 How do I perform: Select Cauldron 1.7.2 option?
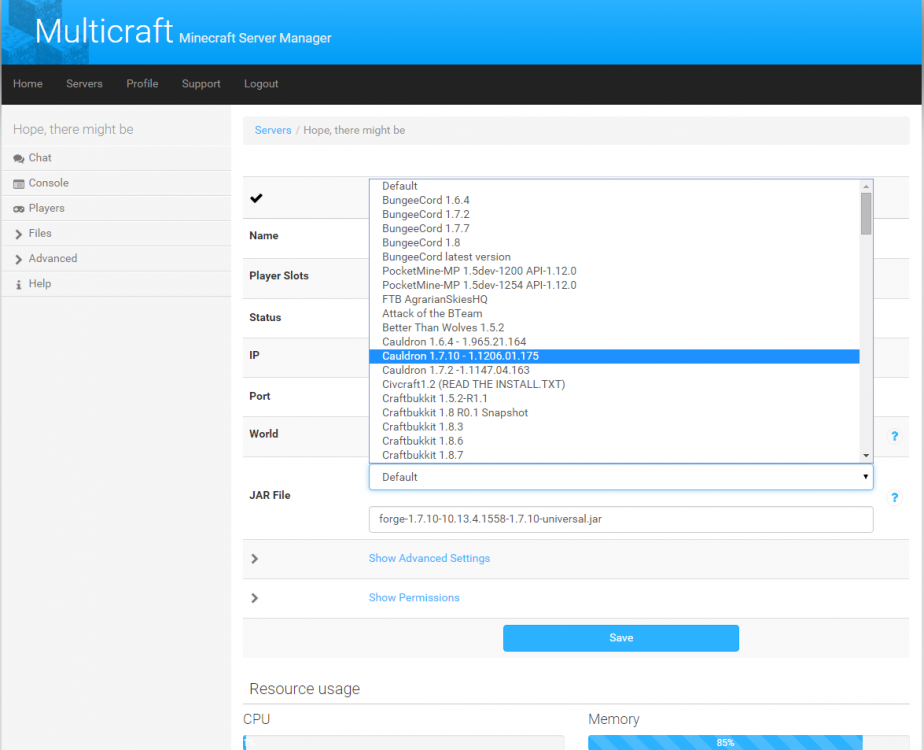[x=614, y=370]
